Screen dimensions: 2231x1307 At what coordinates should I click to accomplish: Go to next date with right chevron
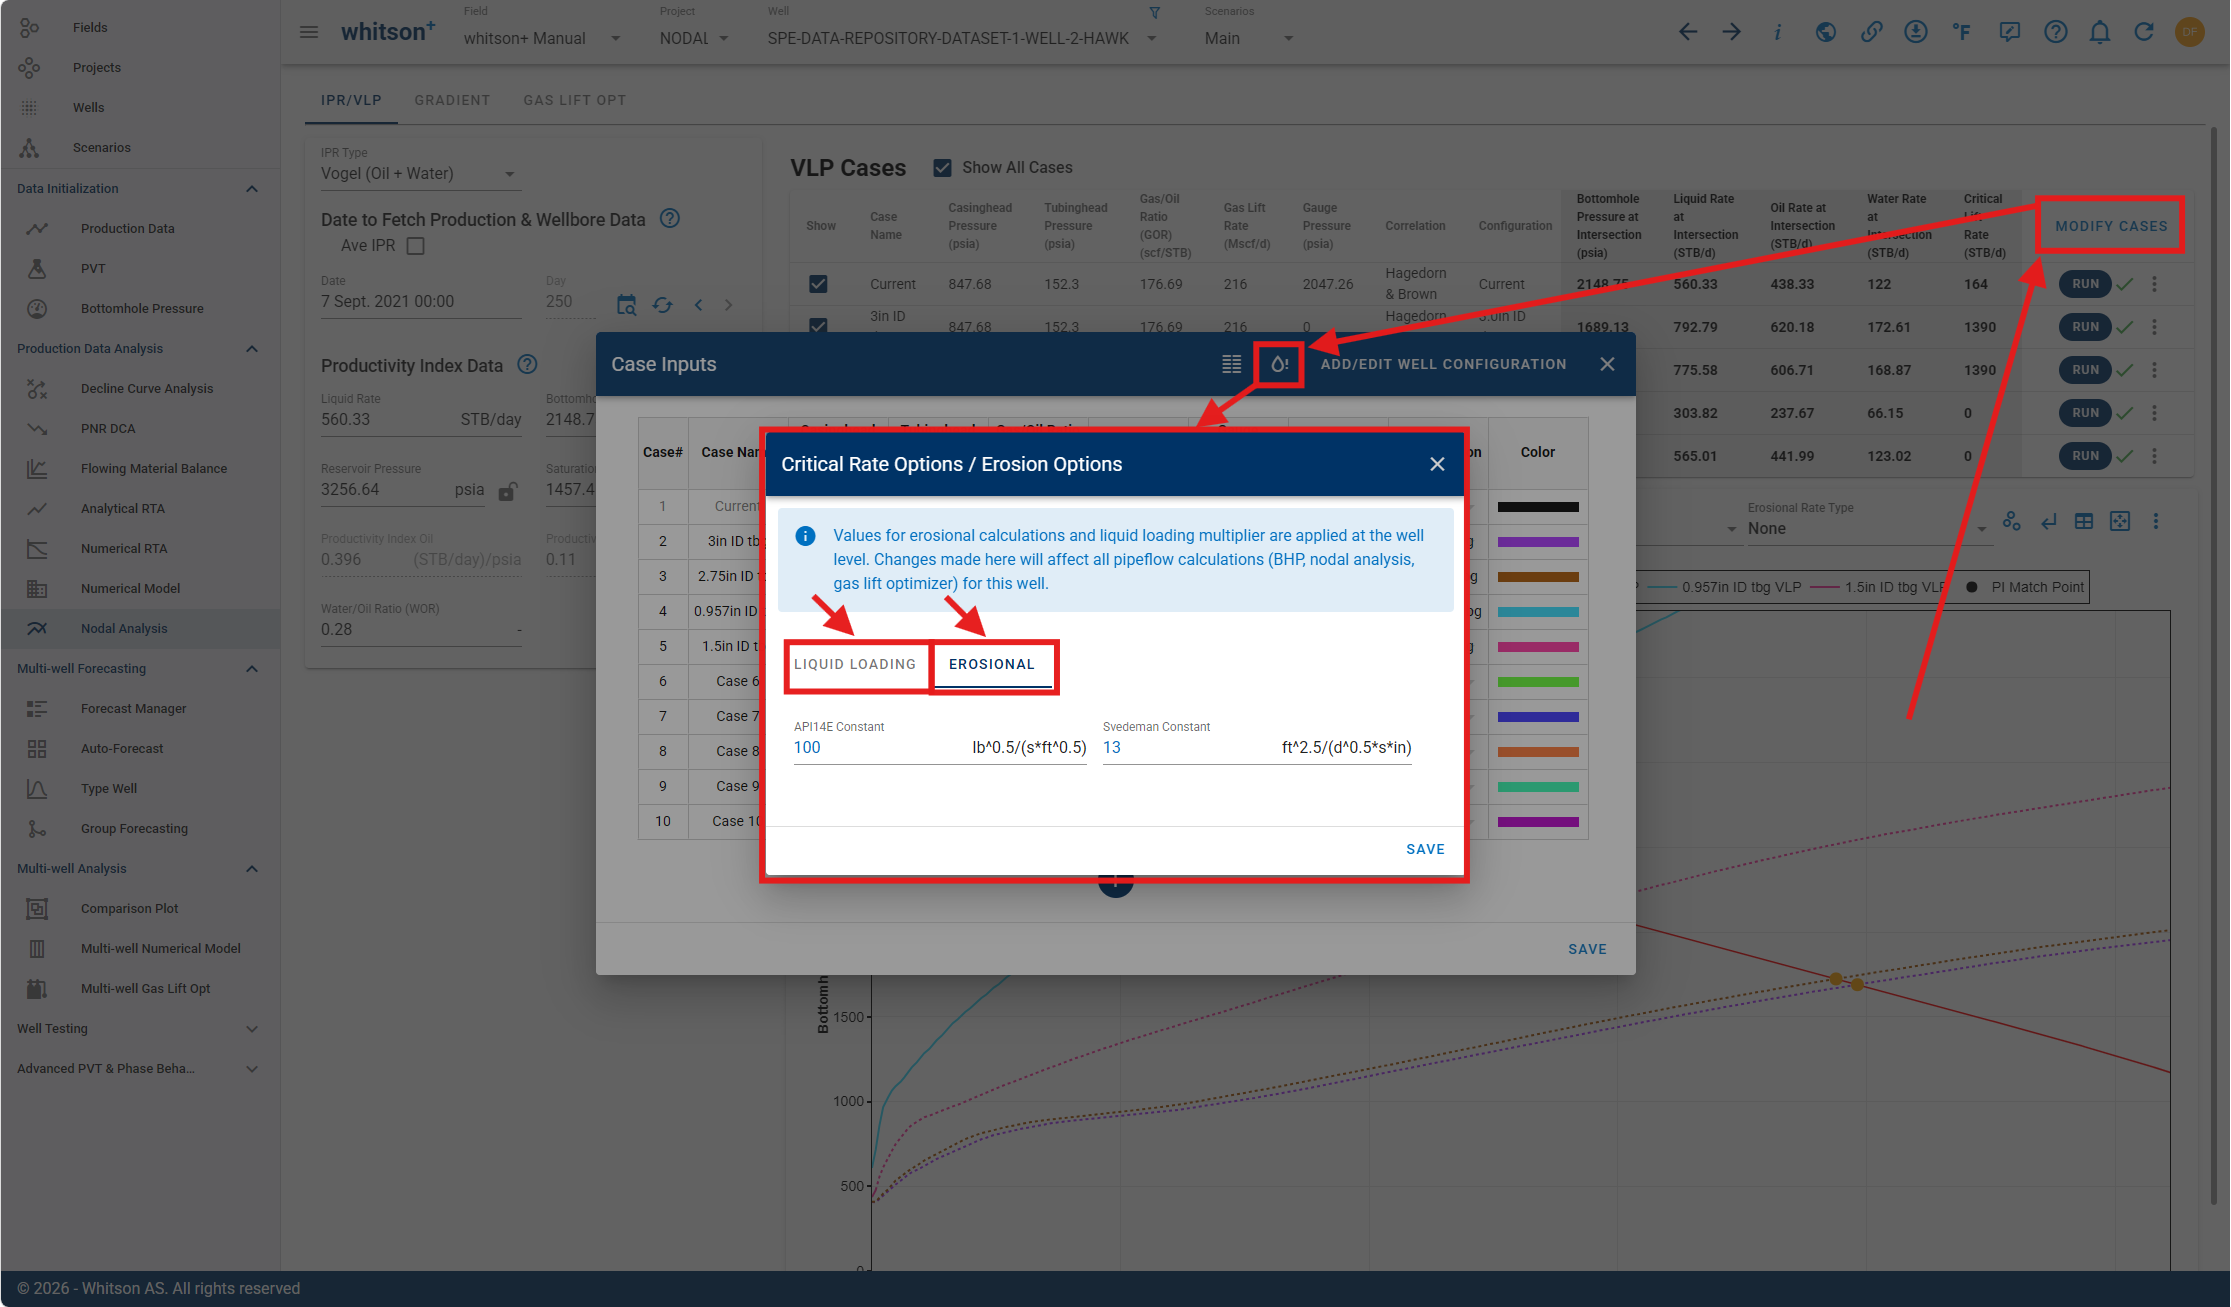pos(729,305)
